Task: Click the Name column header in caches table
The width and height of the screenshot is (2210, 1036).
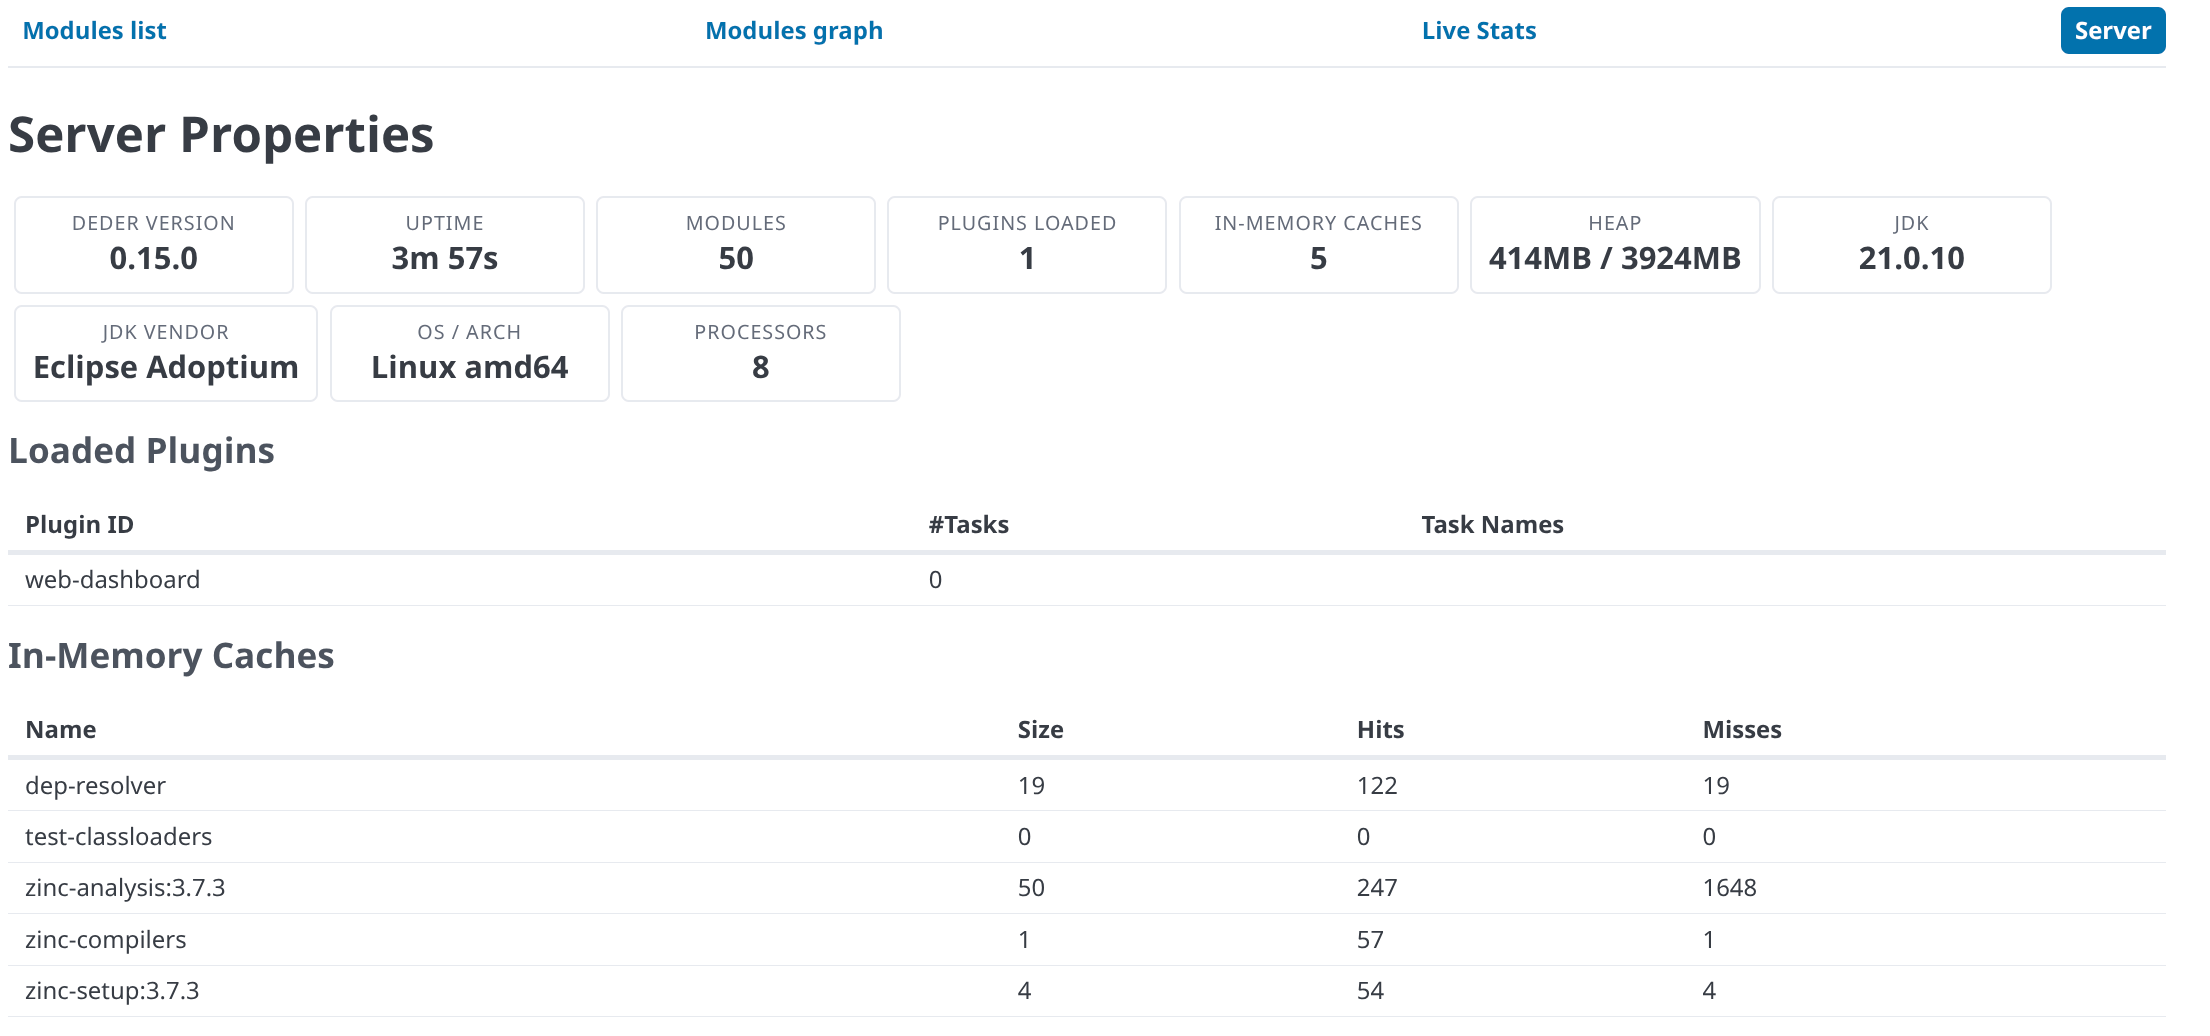Action: click(x=61, y=730)
